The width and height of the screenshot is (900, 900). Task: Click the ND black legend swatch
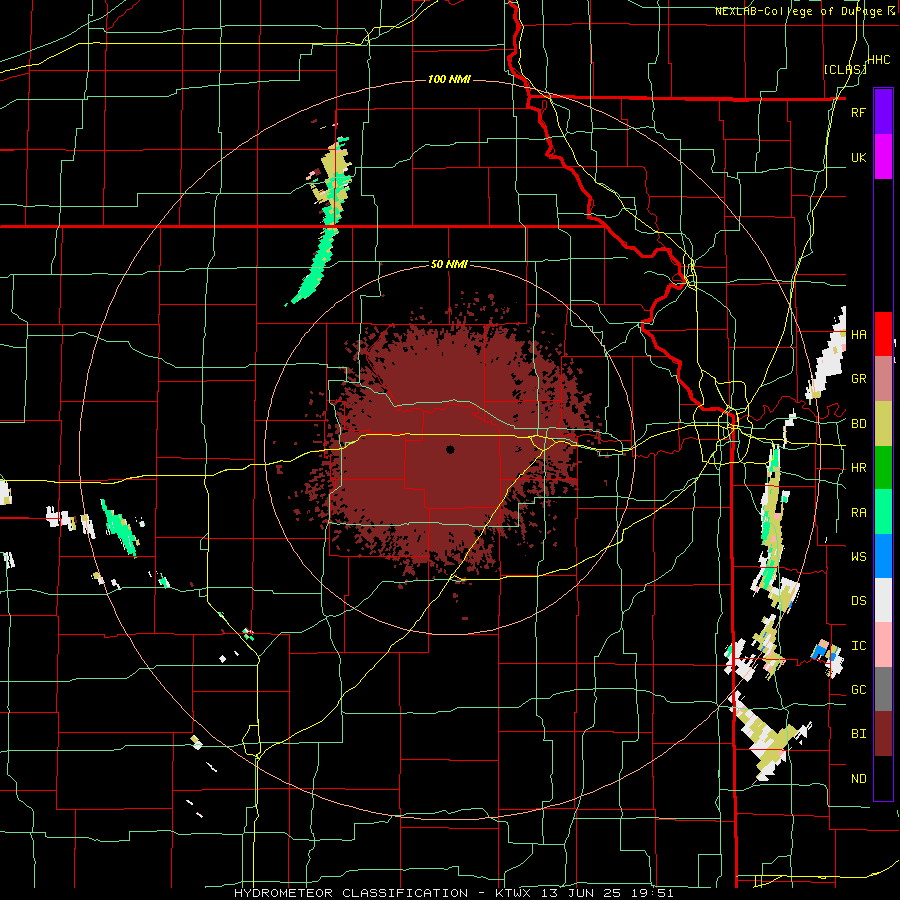883,778
